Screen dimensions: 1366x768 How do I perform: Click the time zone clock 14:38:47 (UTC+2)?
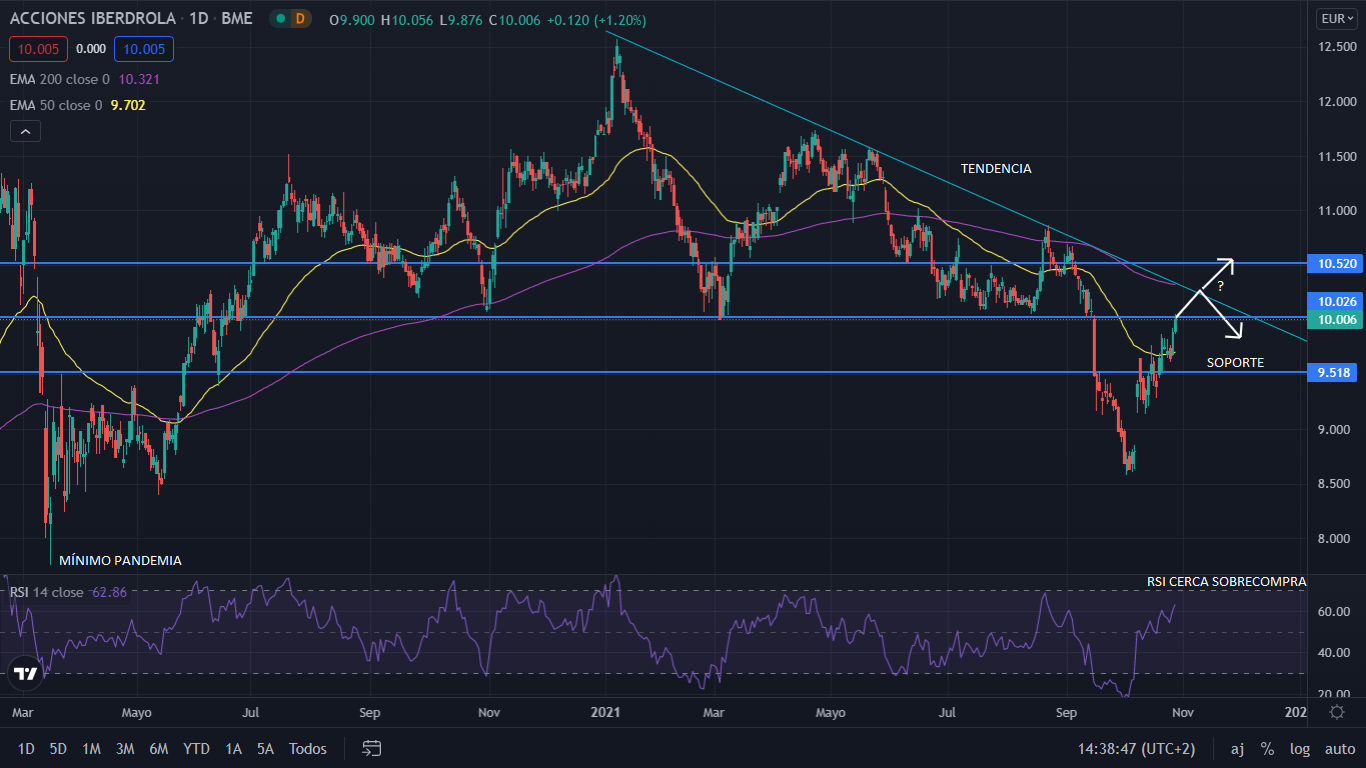[x=1136, y=748]
